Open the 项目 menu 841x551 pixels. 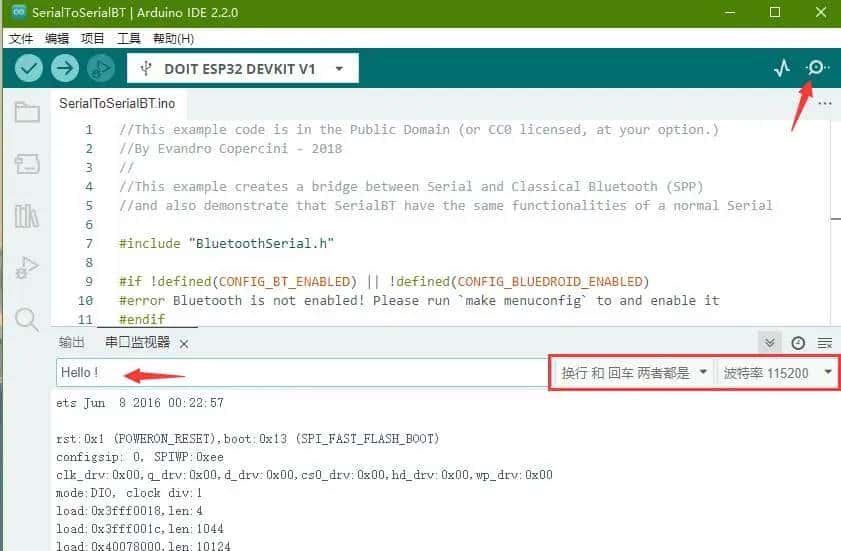coord(92,39)
